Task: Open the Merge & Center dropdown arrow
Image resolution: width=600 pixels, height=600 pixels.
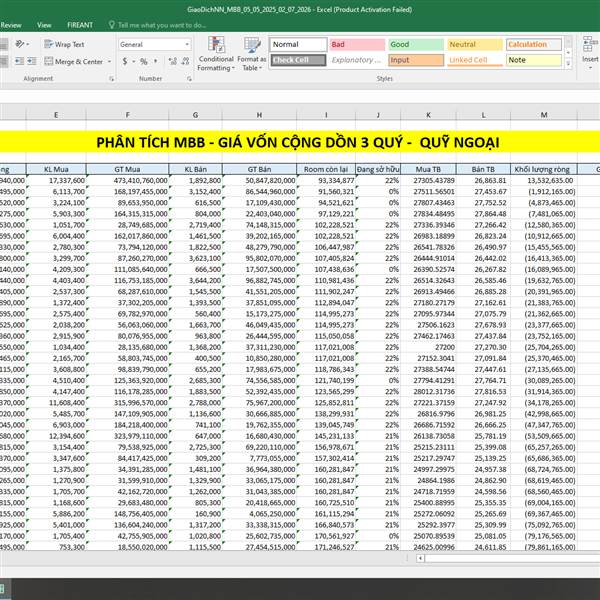Action: [109, 62]
